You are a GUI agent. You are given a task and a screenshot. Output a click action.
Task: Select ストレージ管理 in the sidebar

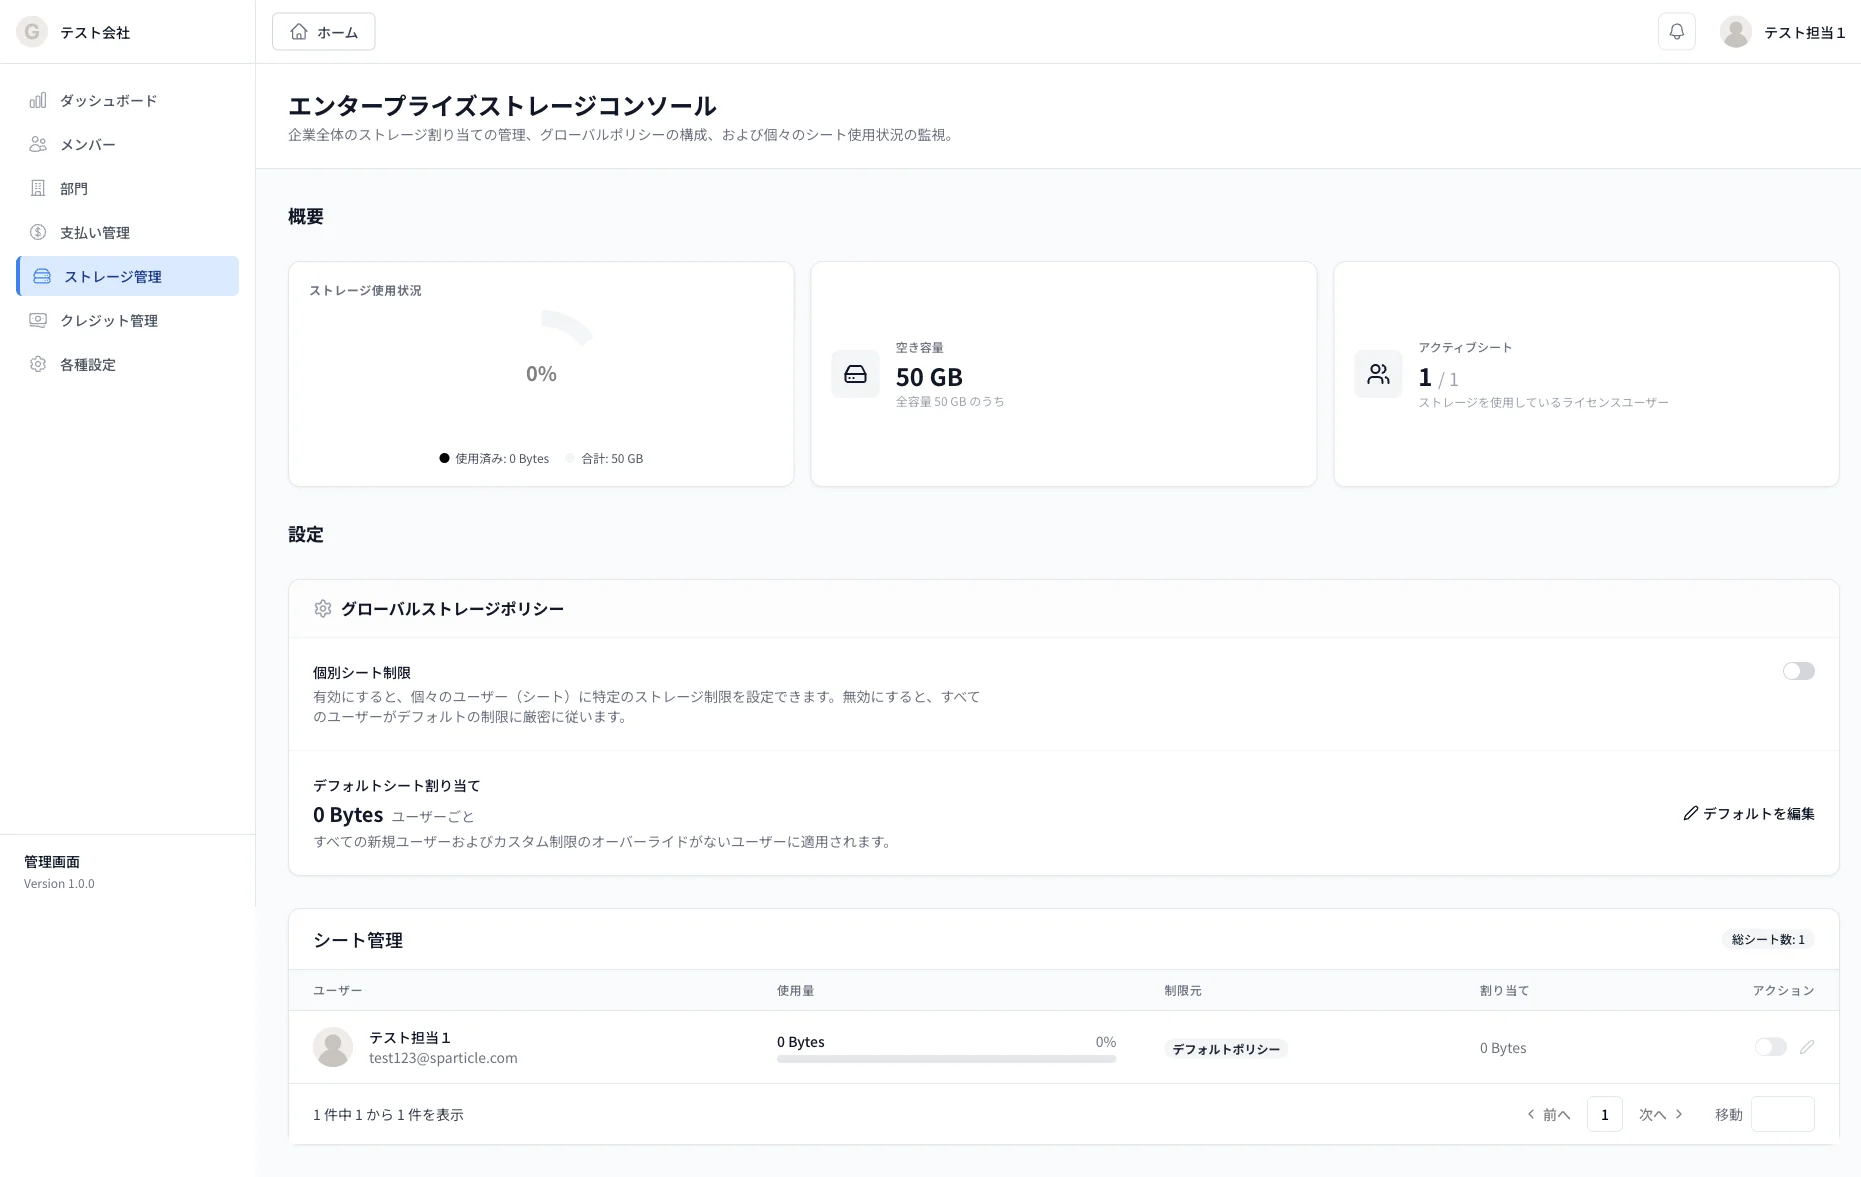[128, 276]
